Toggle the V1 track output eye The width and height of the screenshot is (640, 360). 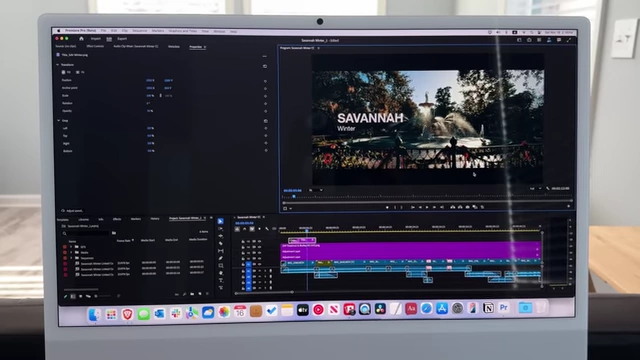[260, 264]
